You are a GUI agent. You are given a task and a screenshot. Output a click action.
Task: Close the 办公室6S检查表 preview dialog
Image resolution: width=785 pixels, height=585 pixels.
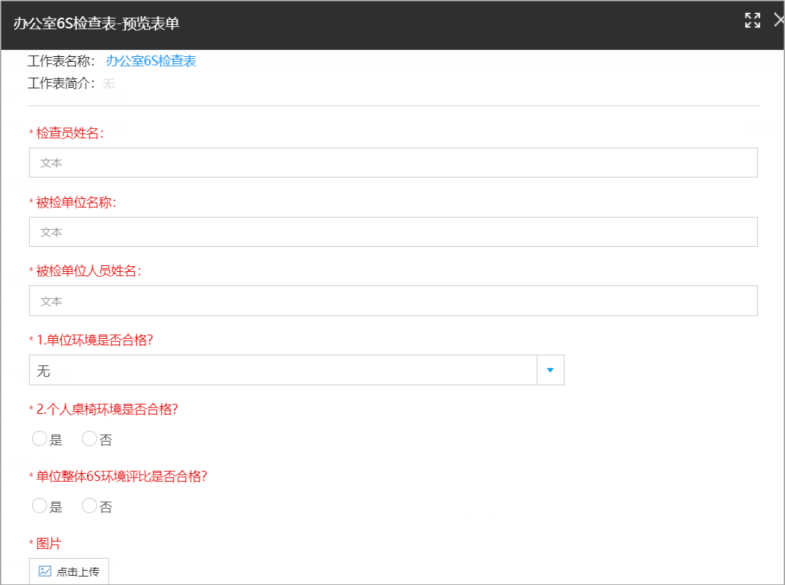click(x=779, y=21)
